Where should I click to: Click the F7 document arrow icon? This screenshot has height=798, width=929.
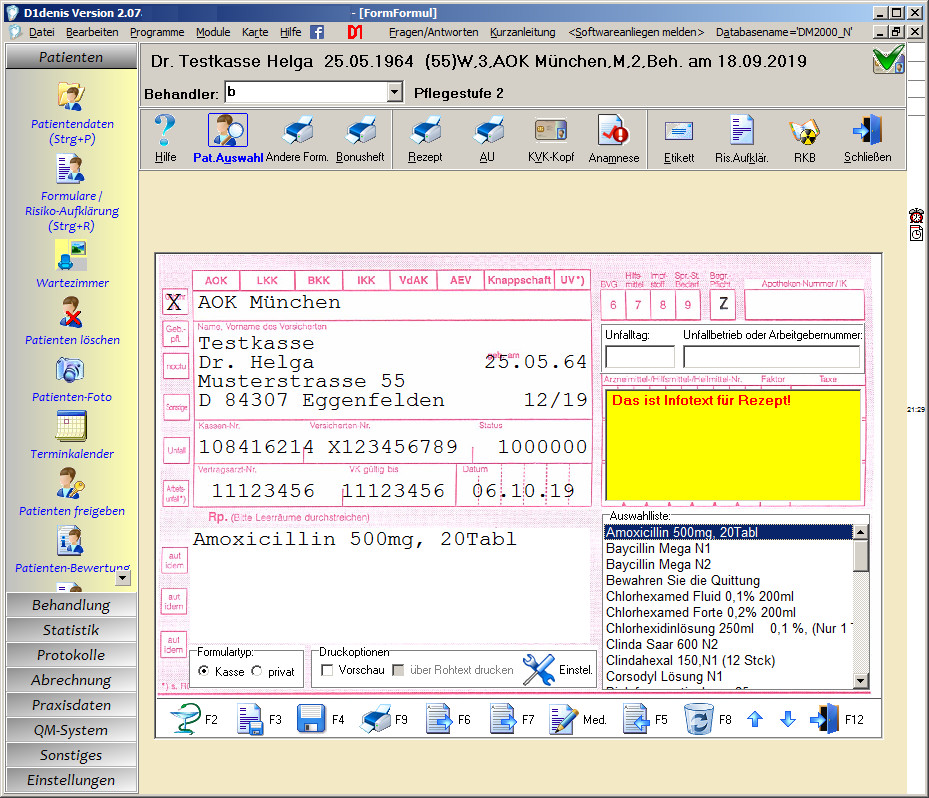(503, 719)
